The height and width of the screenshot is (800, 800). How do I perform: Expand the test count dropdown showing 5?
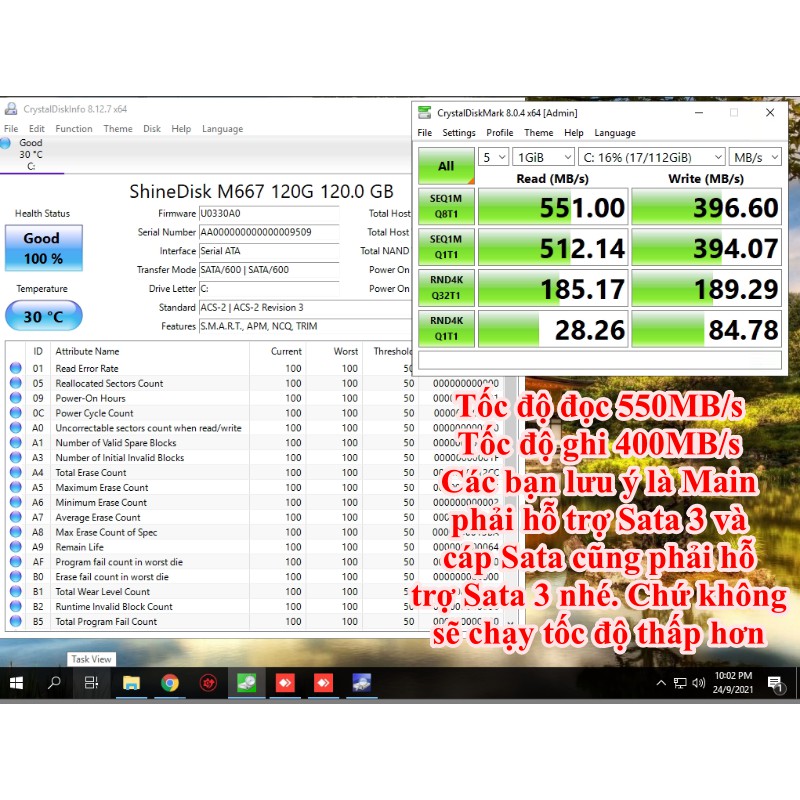493,157
